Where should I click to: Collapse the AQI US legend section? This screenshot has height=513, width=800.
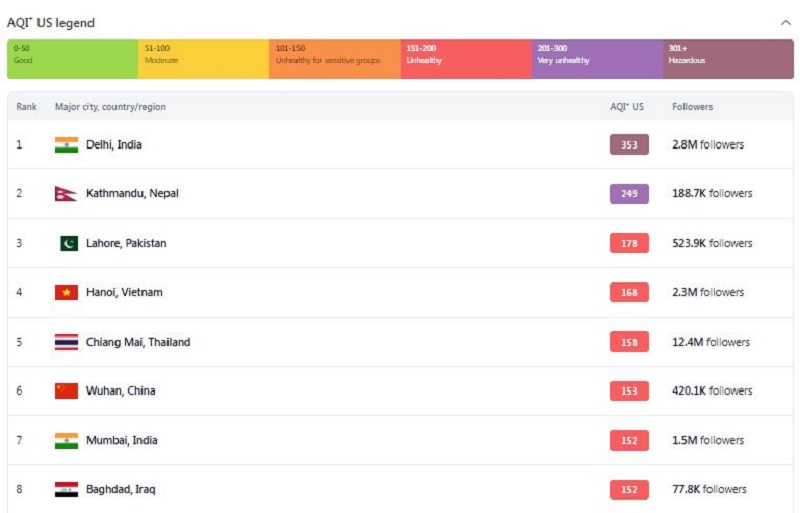[x=785, y=22]
